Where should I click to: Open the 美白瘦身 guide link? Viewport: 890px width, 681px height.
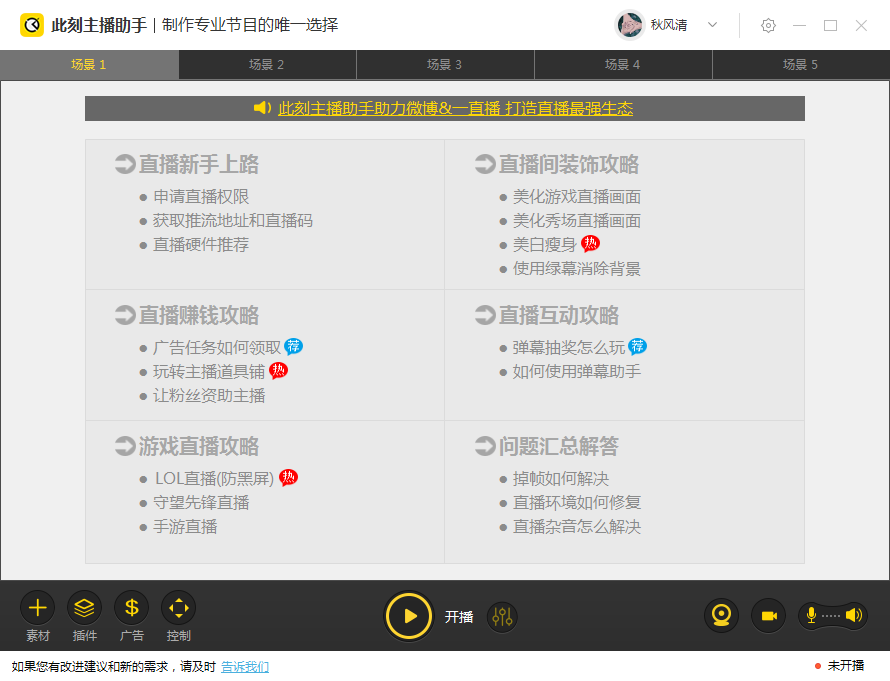tap(544, 244)
